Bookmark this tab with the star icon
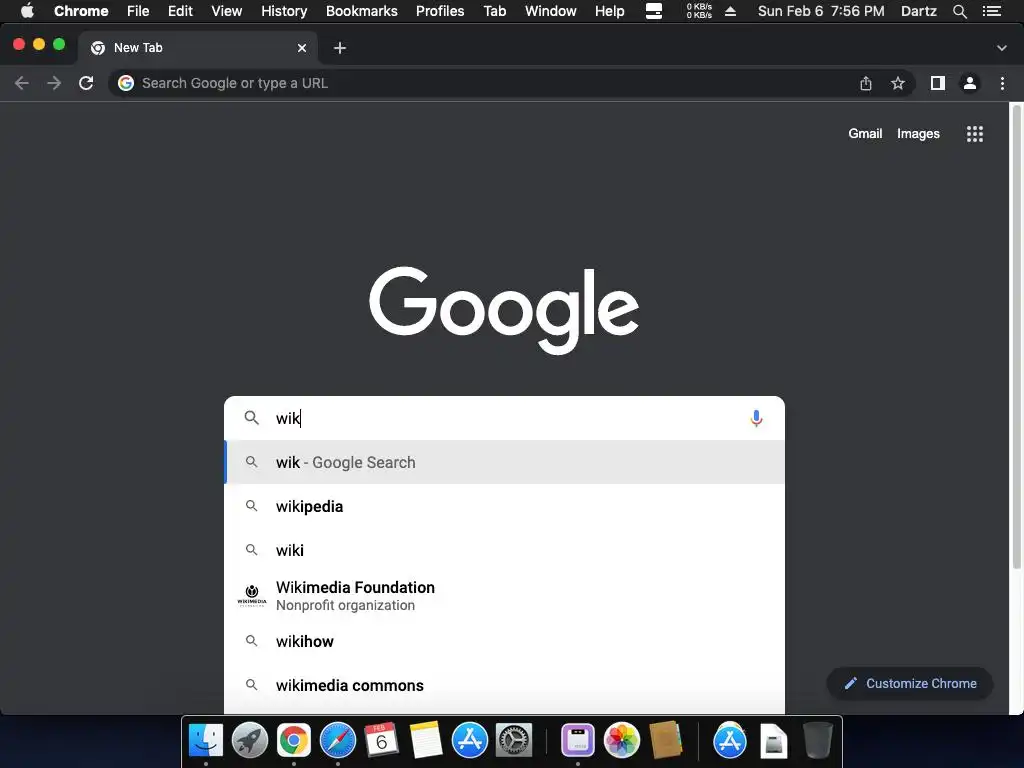Image resolution: width=1024 pixels, height=768 pixels. tap(898, 83)
